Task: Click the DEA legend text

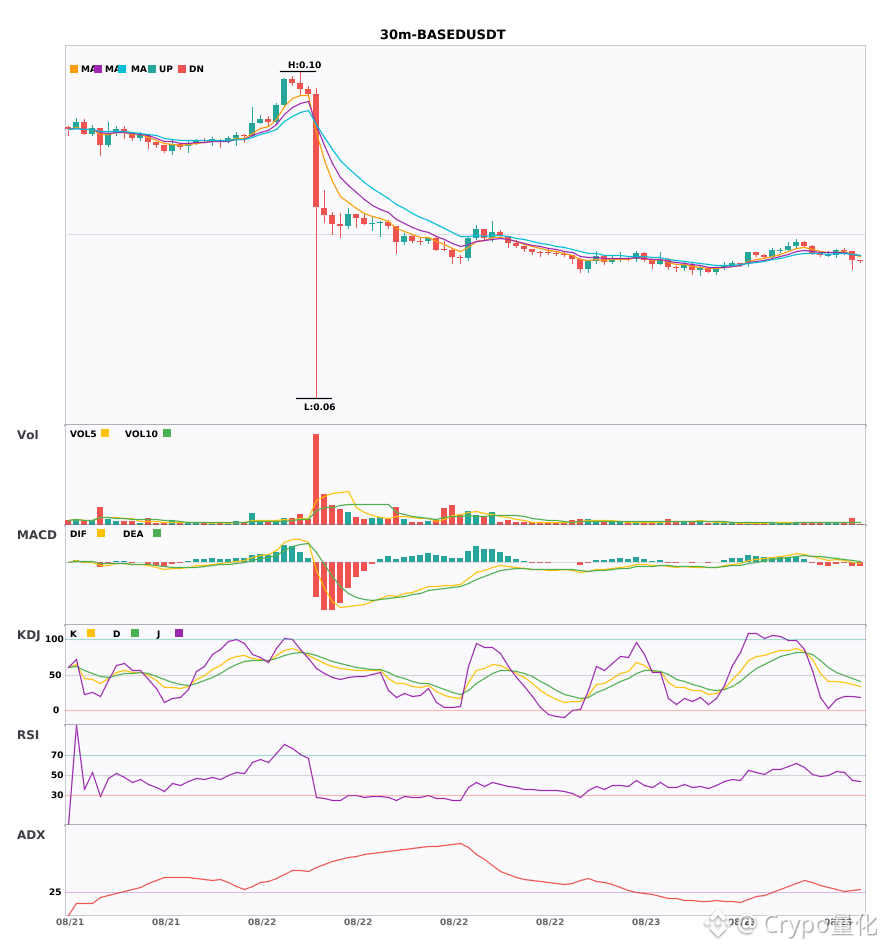Action: pyautogui.click(x=133, y=534)
